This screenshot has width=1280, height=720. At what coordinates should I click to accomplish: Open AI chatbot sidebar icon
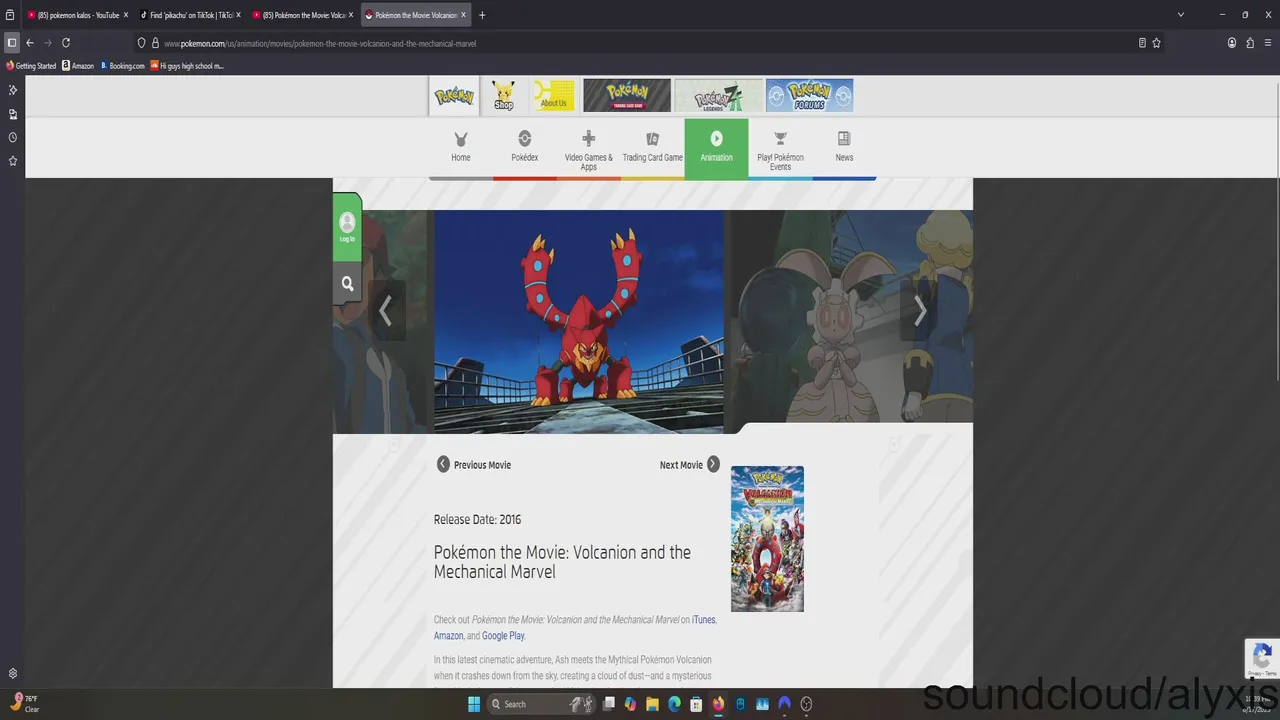[x=12, y=90]
